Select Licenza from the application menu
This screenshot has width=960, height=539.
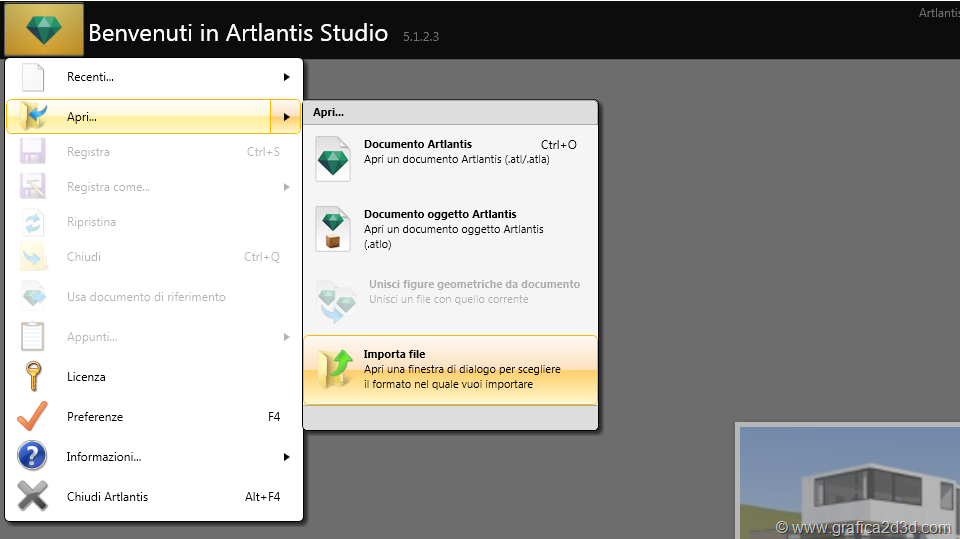(x=86, y=377)
